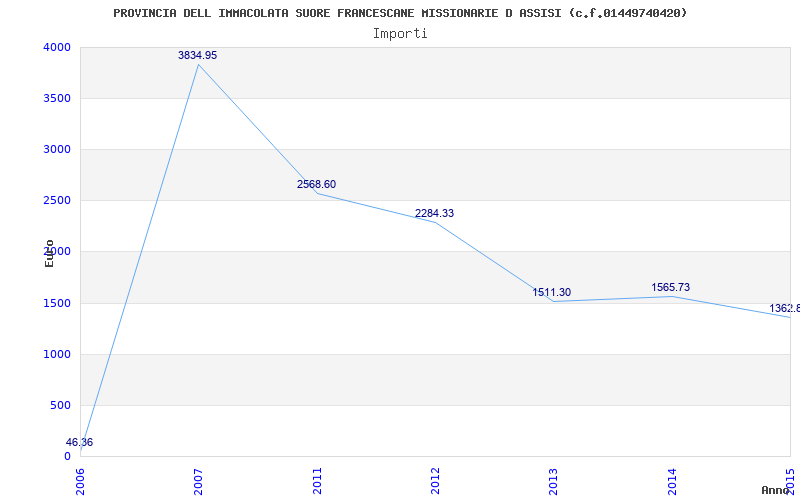Click the 4000 y-axis tick label
The image size is (800, 500).
pyautogui.click(x=57, y=47)
